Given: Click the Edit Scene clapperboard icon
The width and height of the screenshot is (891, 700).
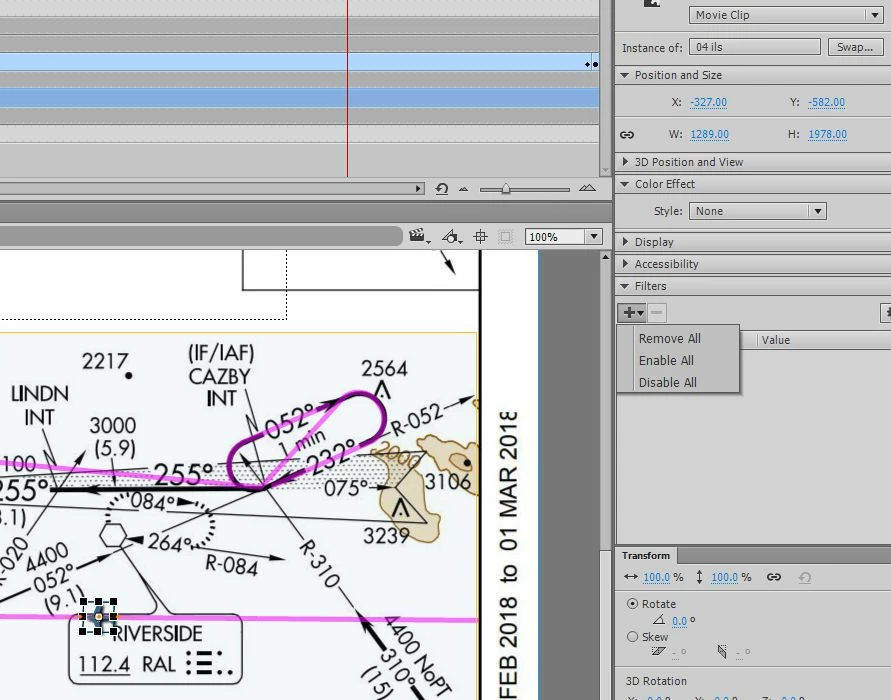Looking at the screenshot, I should tap(418, 236).
